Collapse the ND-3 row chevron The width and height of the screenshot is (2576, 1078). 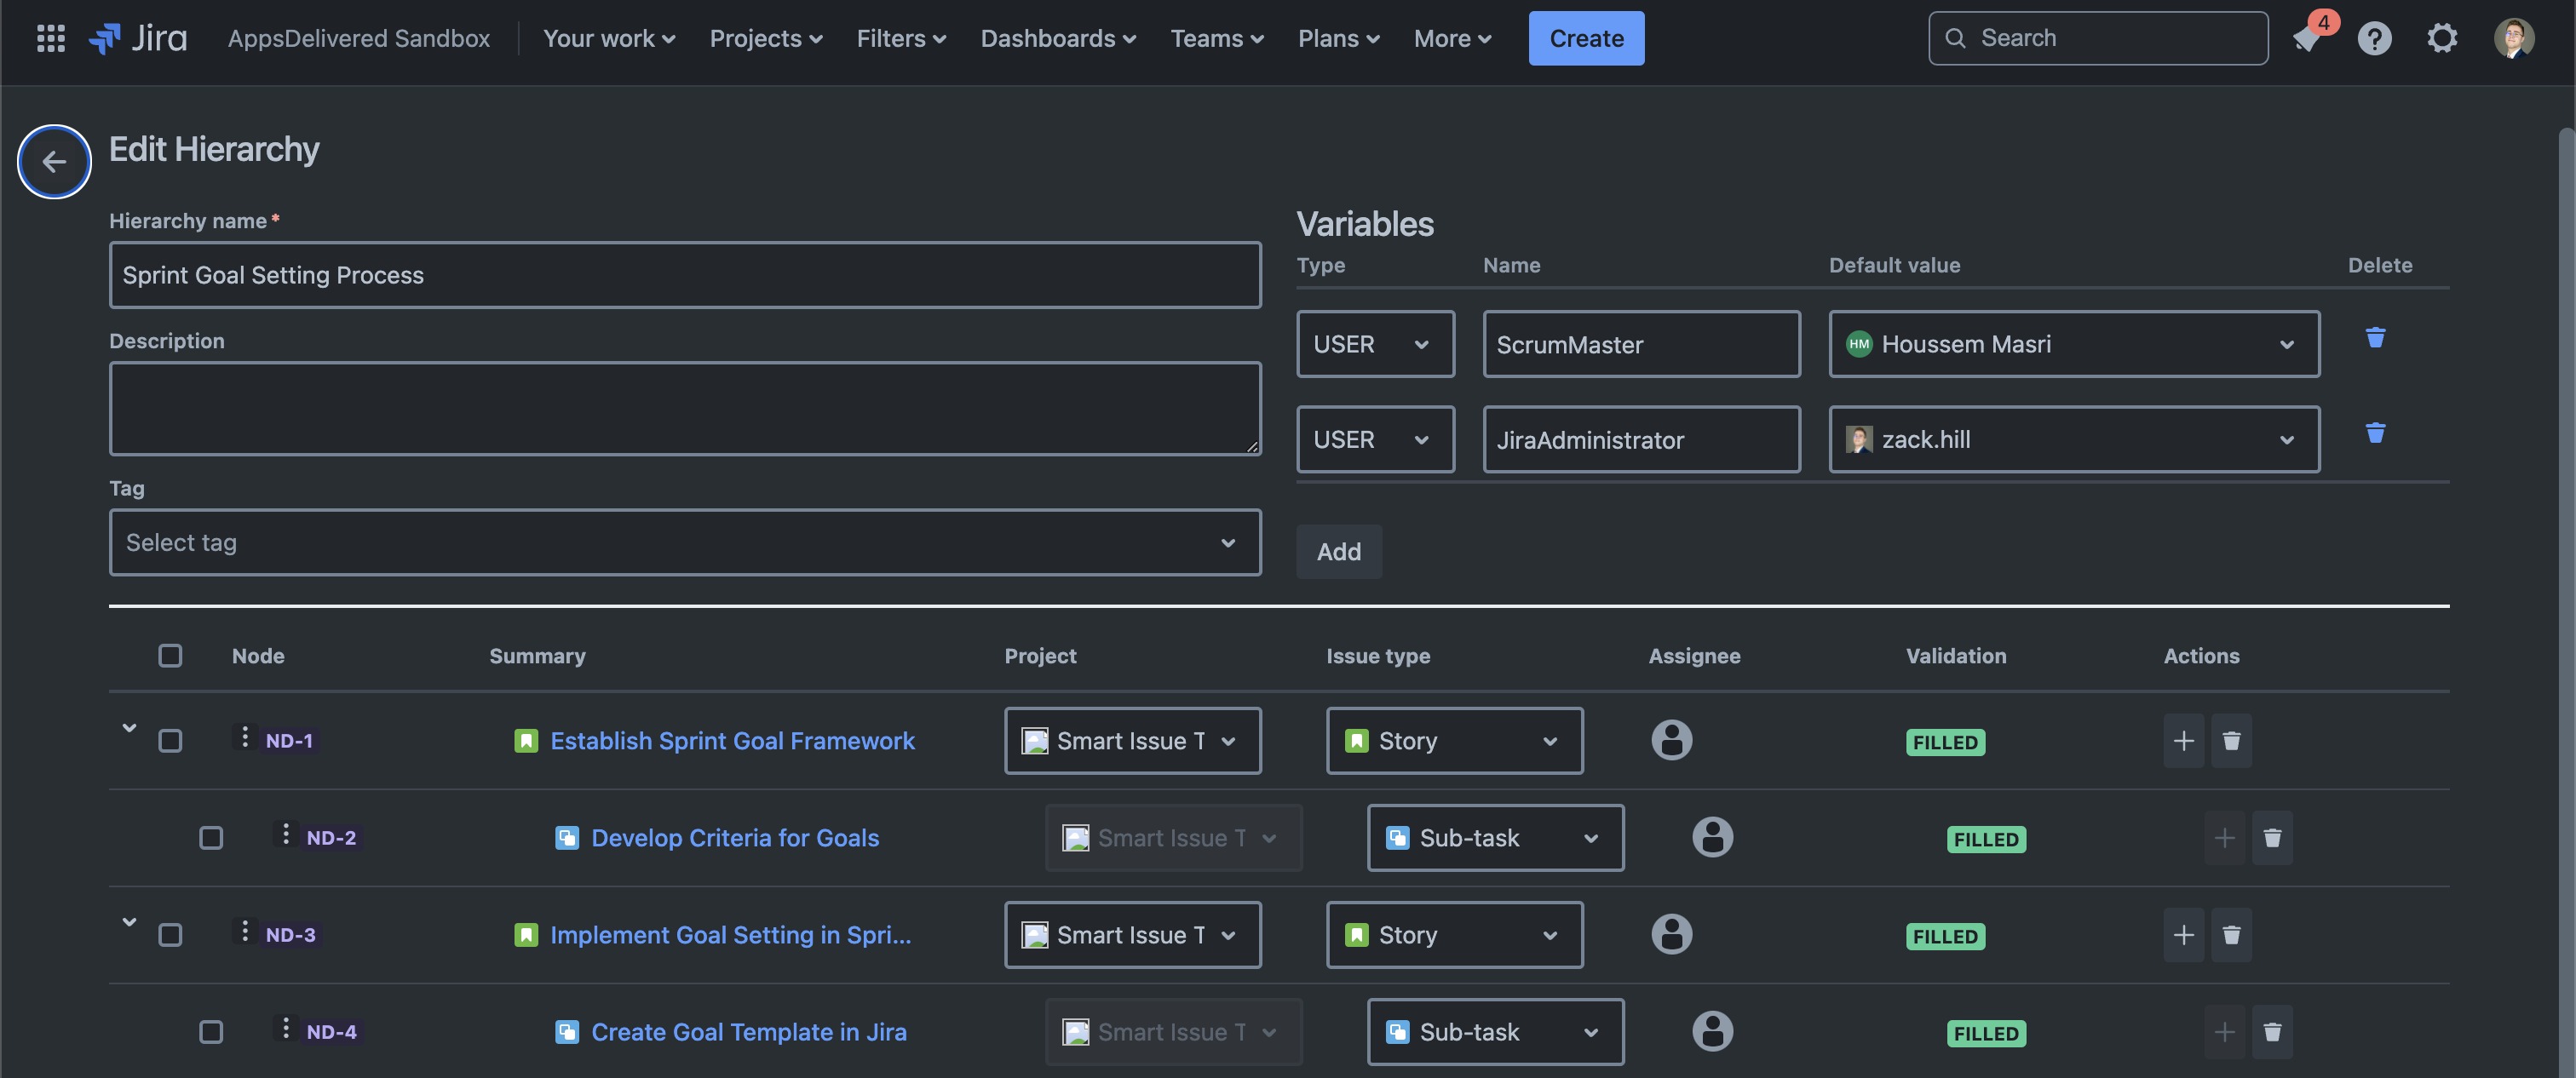click(129, 922)
